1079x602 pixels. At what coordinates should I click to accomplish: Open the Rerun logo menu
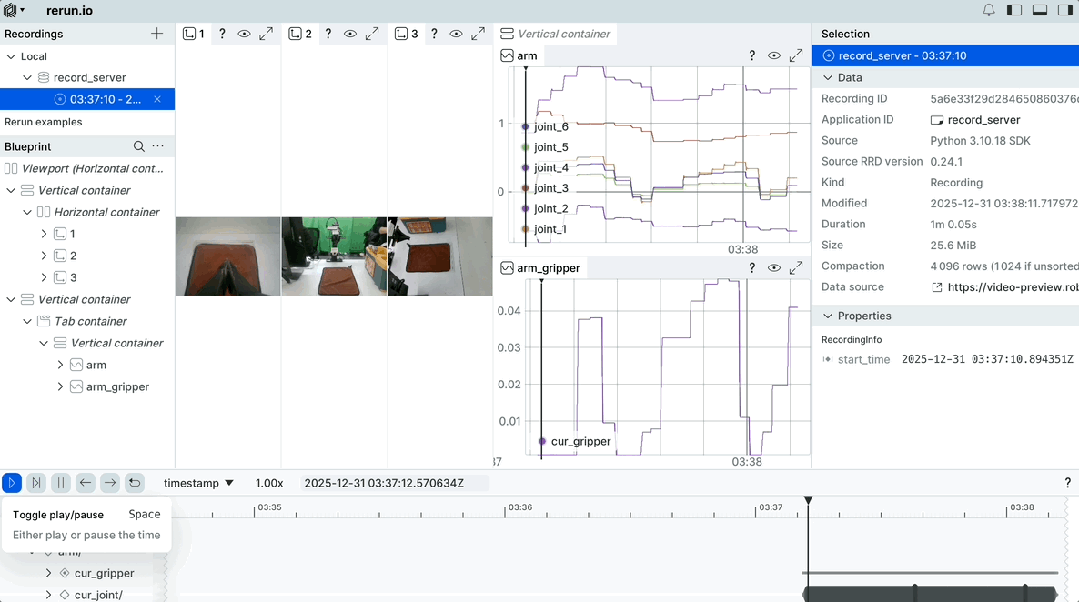pos(14,11)
